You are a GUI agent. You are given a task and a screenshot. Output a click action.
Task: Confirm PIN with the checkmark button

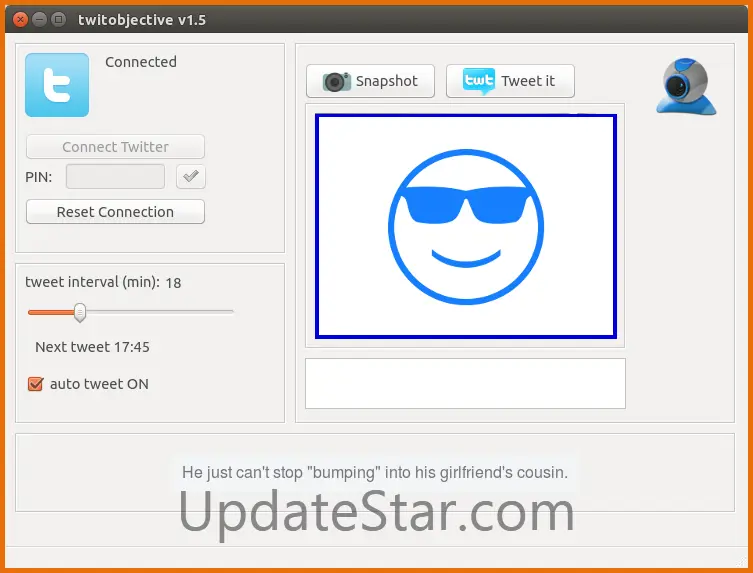pos(191,176)
